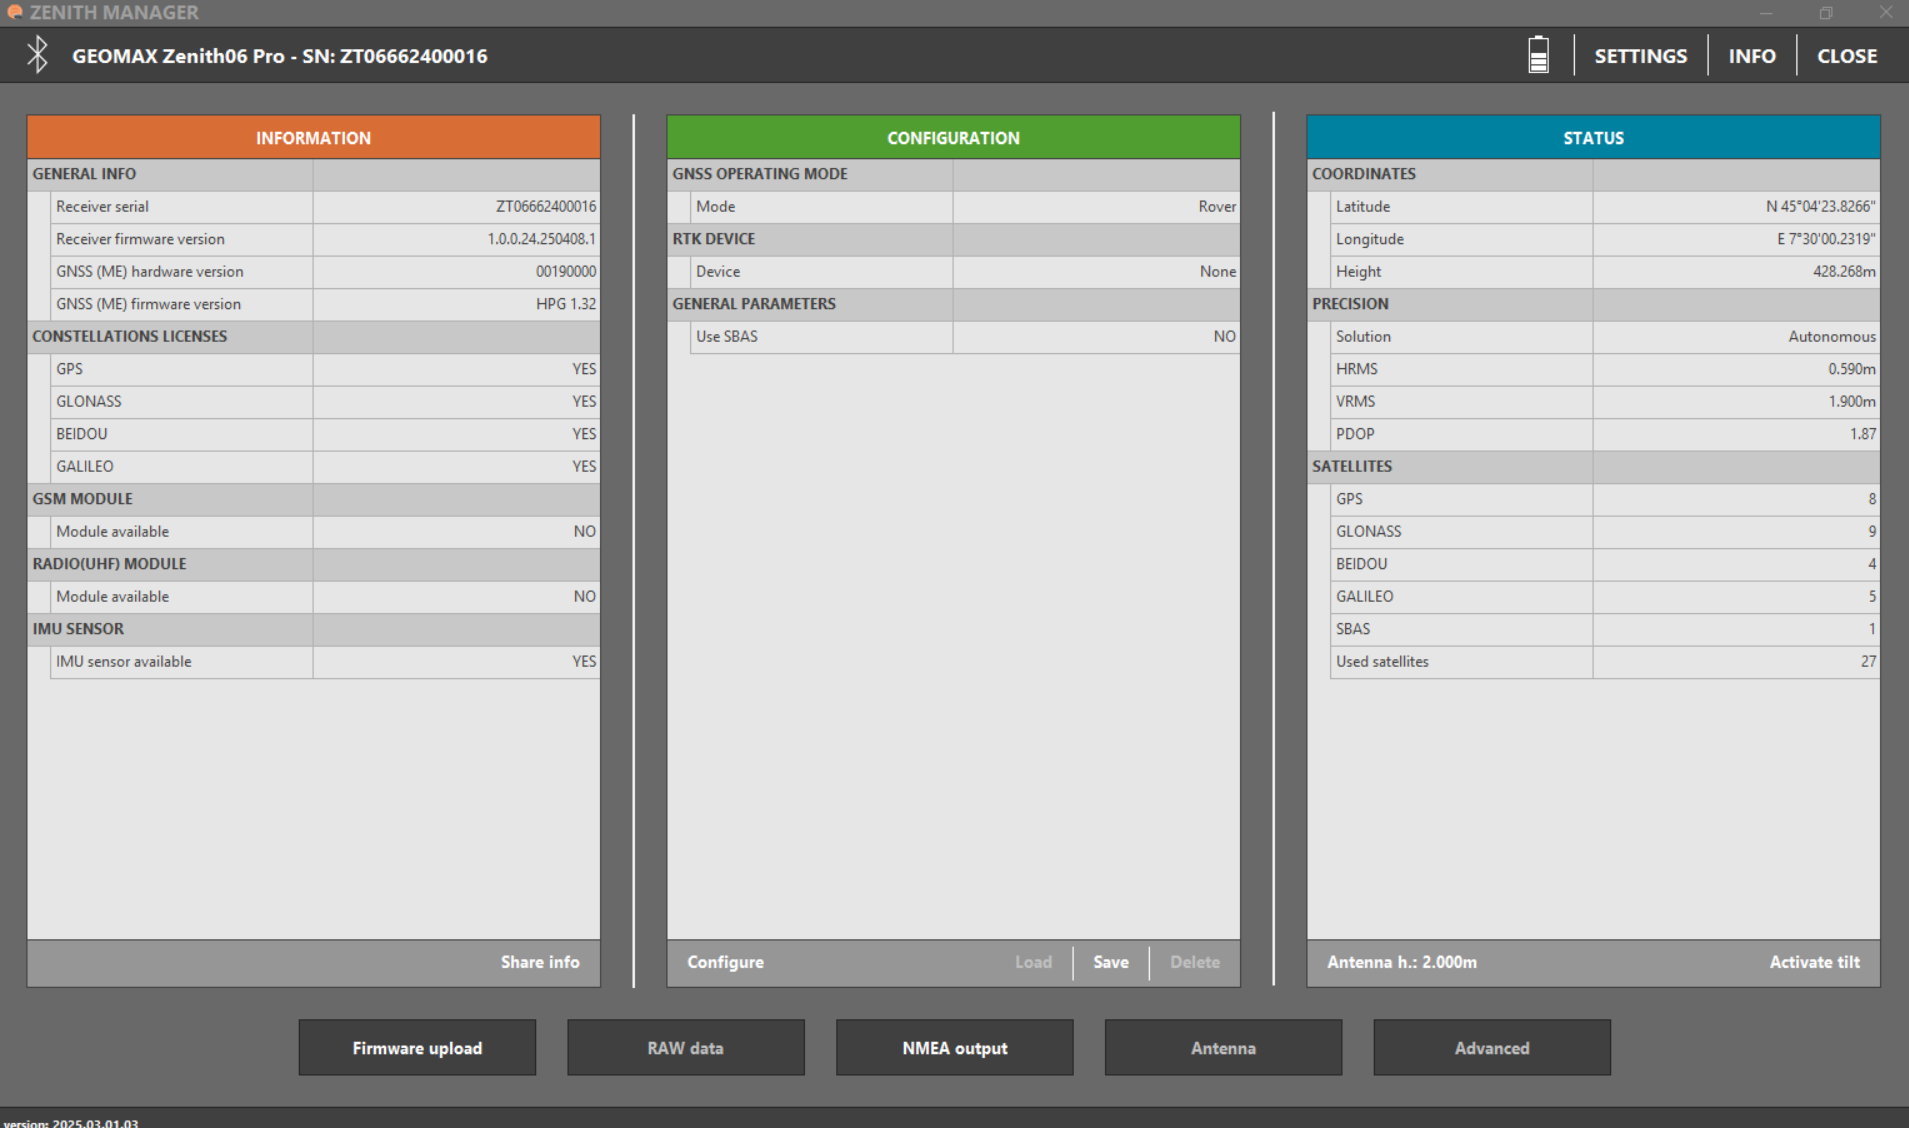Open the SETTINGS menu
1909x1128 pixels.
coord(1640,56)
